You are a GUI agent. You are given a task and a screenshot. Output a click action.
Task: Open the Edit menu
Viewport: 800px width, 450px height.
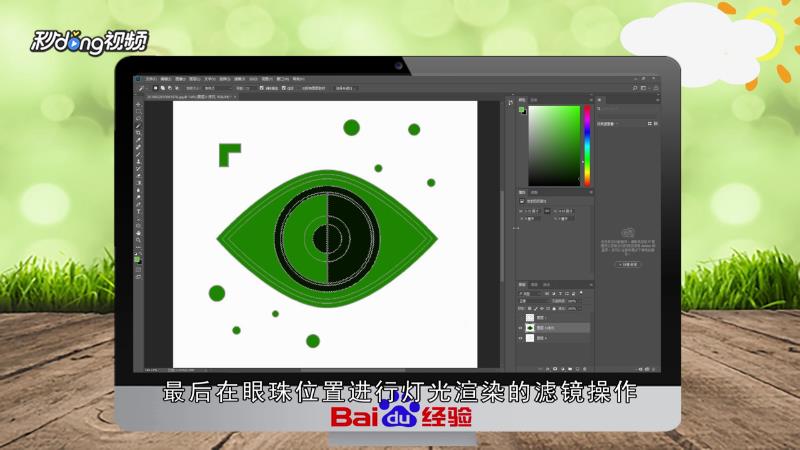click(166, 79)
